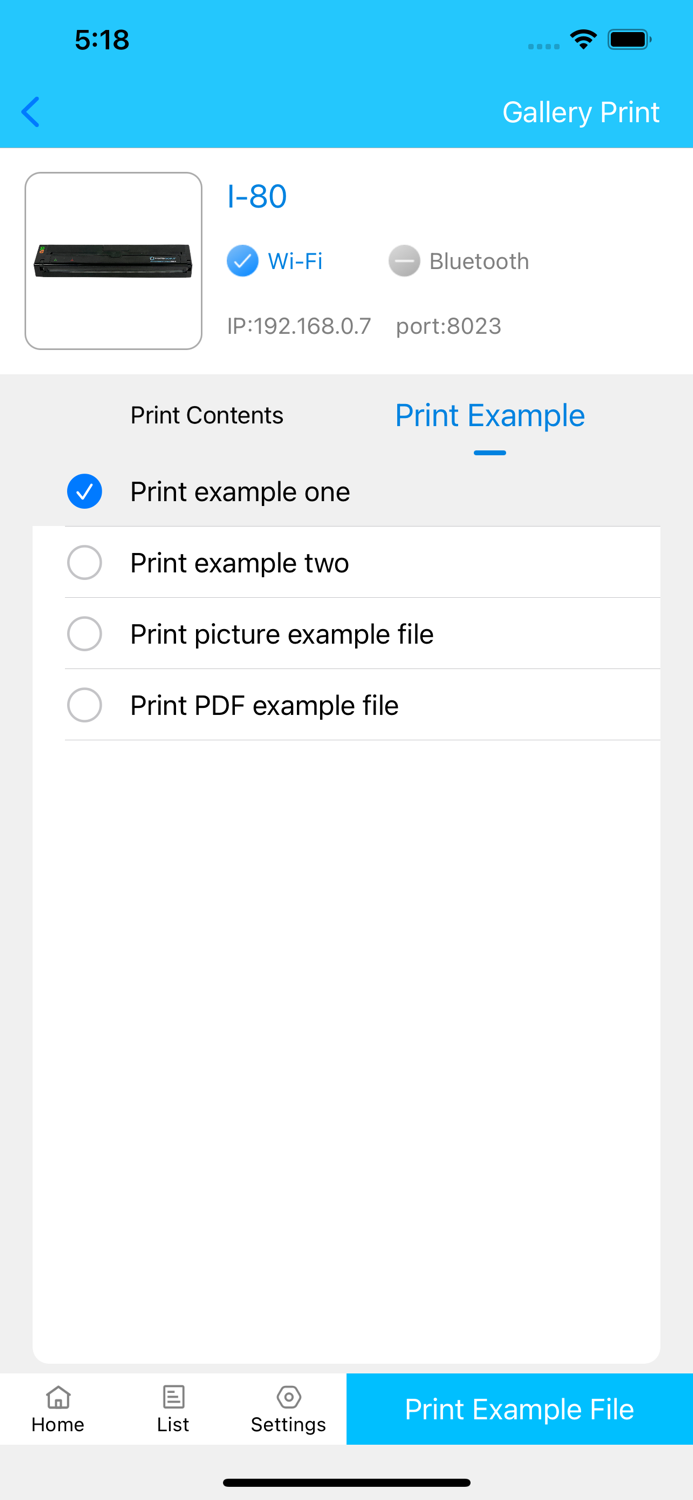693x1500 pixels.
Task: Tap the back arrow chevron
Action: [x=30, y=112]
